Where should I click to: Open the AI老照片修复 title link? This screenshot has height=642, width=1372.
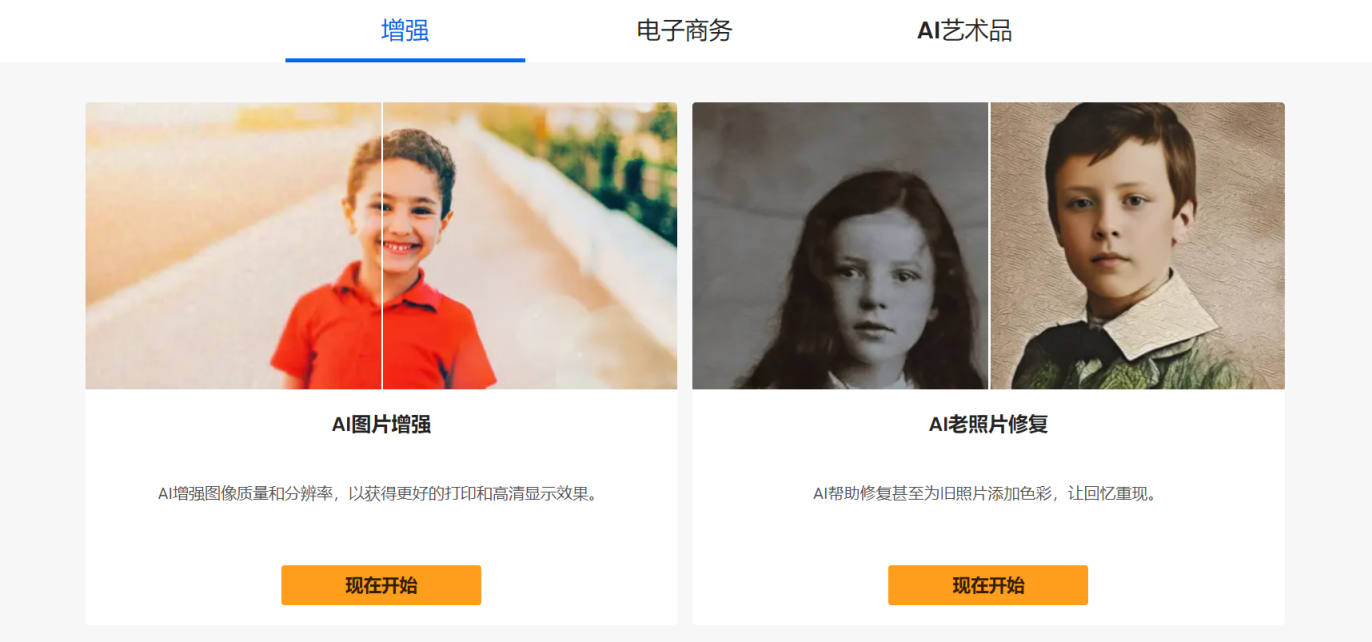click(x=988, y=424)
